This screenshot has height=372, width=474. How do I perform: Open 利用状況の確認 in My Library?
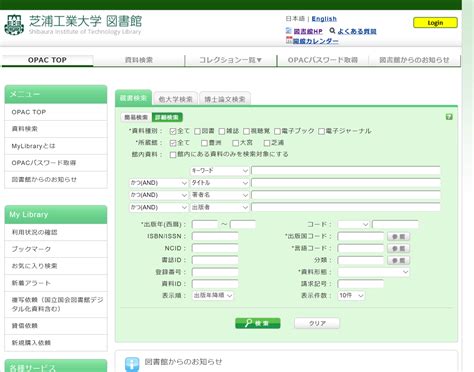coord(56,232)
